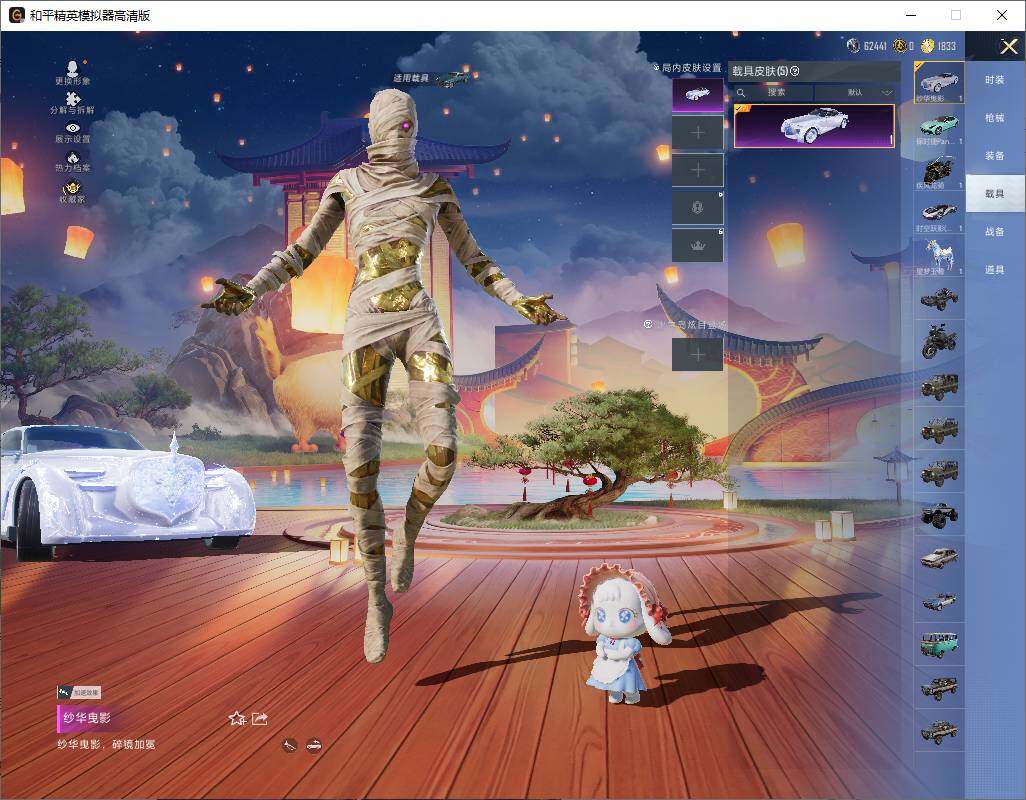Click the round car preview icon button

314,745
